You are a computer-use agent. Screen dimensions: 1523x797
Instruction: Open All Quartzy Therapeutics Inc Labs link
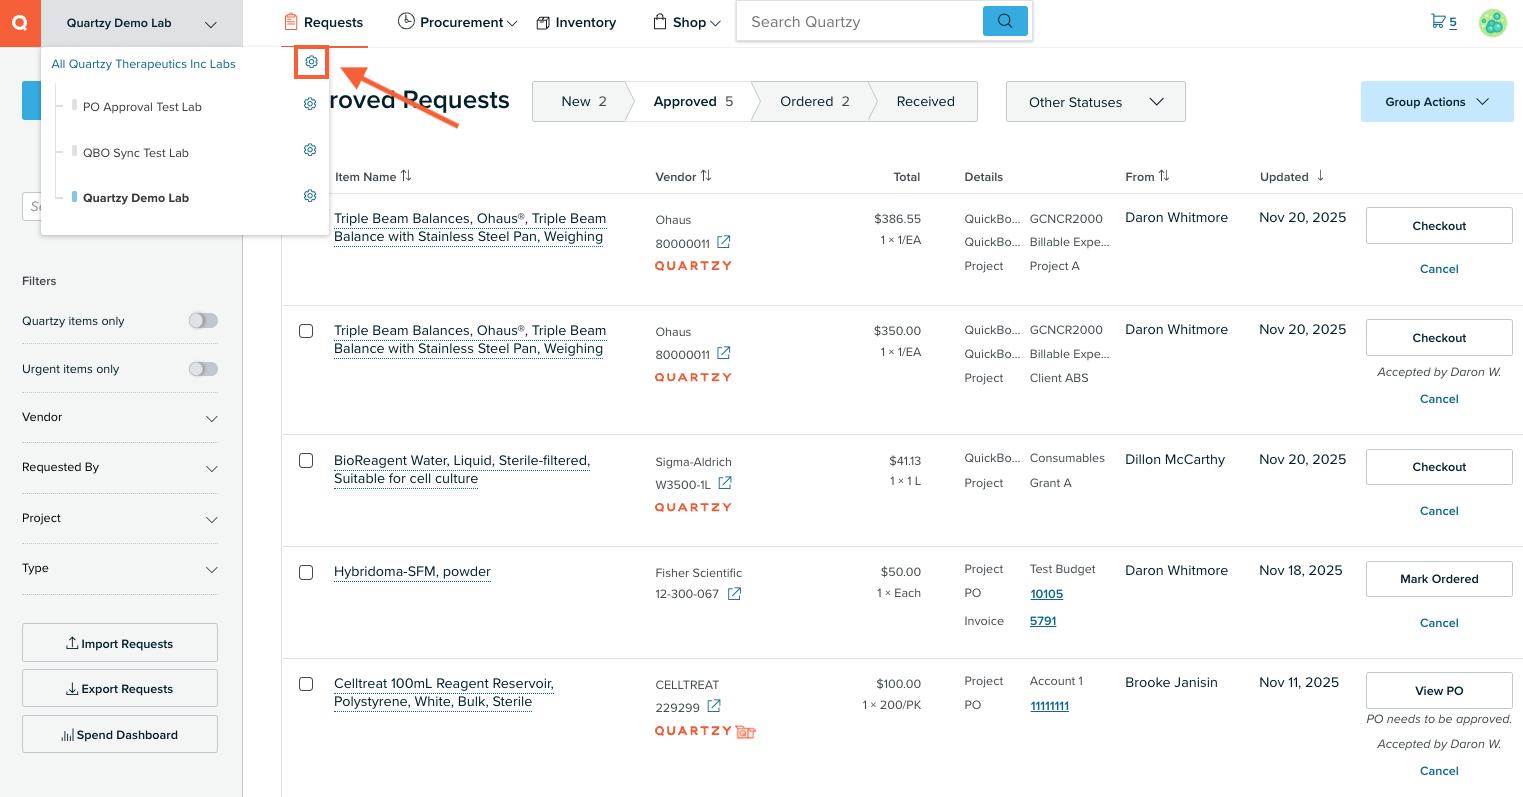143,64
